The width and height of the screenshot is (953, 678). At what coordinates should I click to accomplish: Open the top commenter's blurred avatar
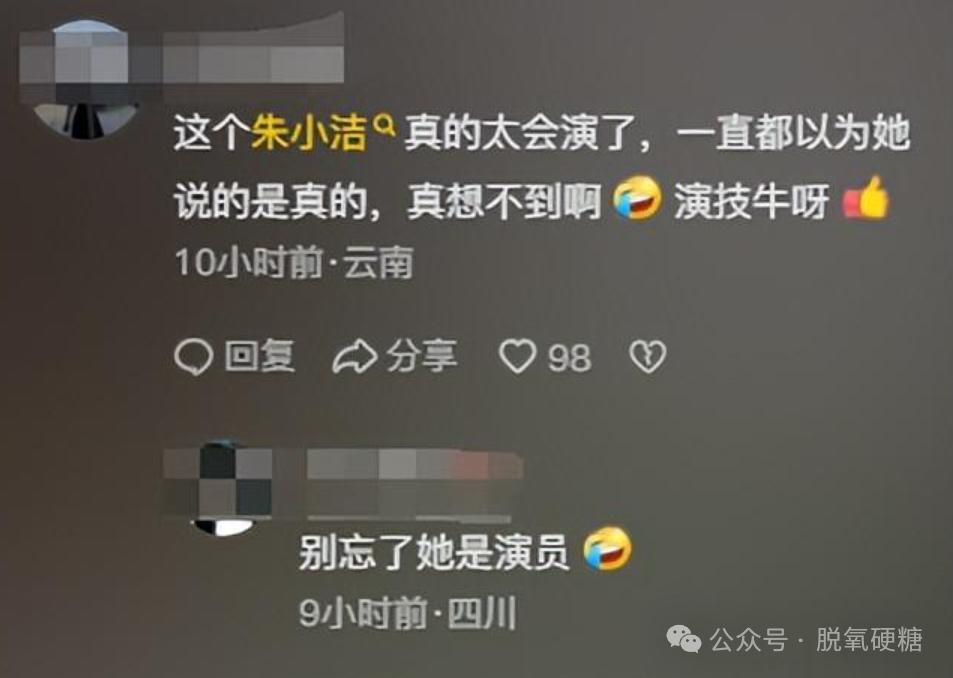[86, 77]
